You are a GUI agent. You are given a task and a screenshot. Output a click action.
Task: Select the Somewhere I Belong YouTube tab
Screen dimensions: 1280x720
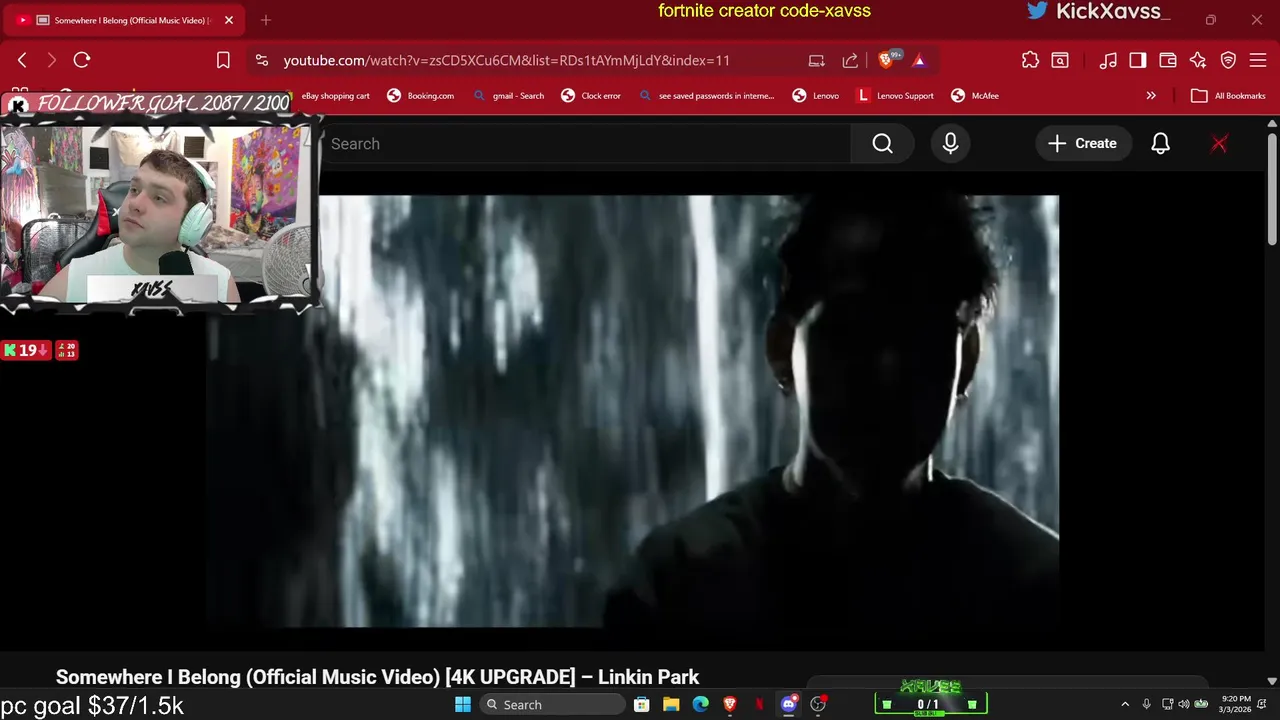coord(125,20)
